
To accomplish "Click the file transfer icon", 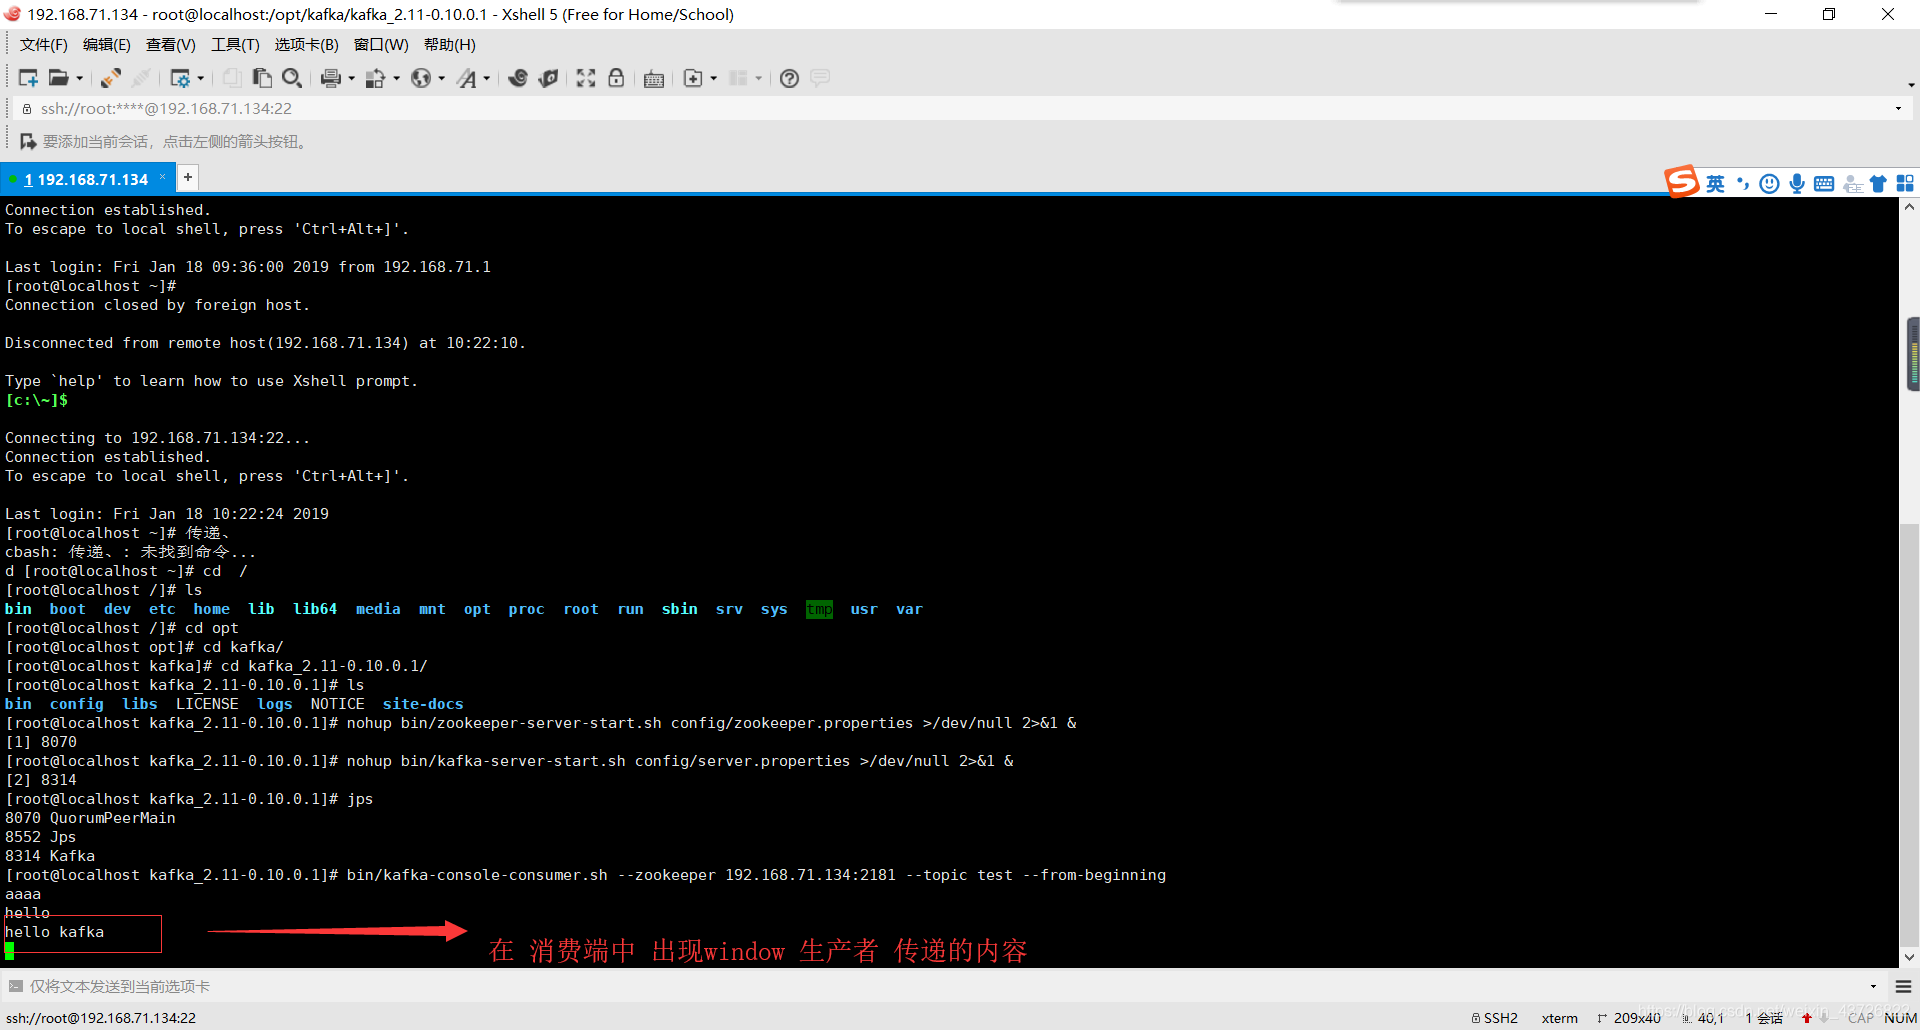I will click(376, 78).
